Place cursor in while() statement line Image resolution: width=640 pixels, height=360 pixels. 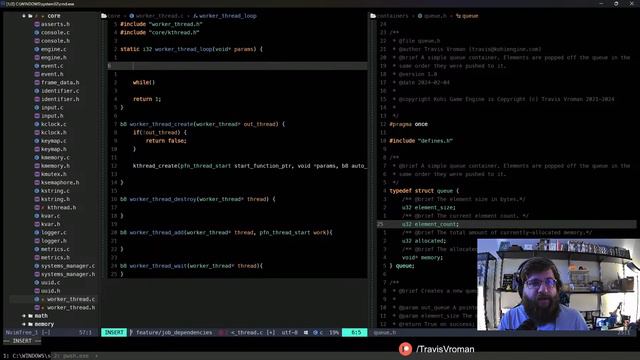point(144,82)
